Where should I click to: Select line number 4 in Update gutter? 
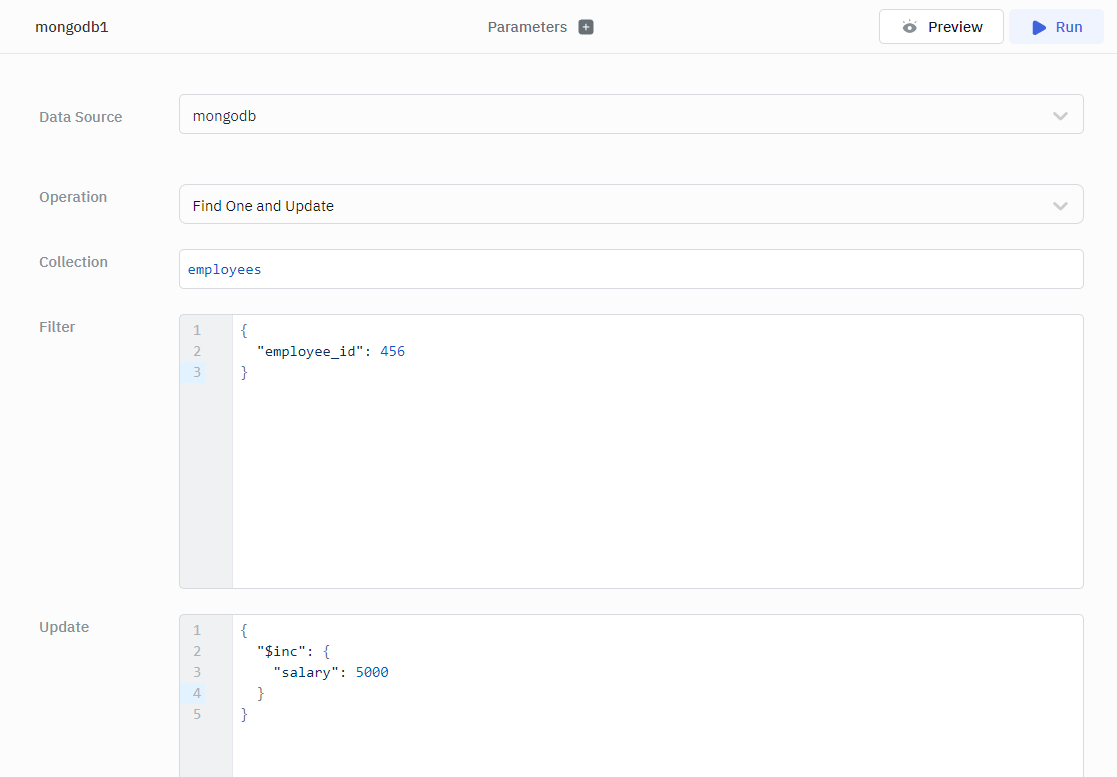click(x=197, y=693)
